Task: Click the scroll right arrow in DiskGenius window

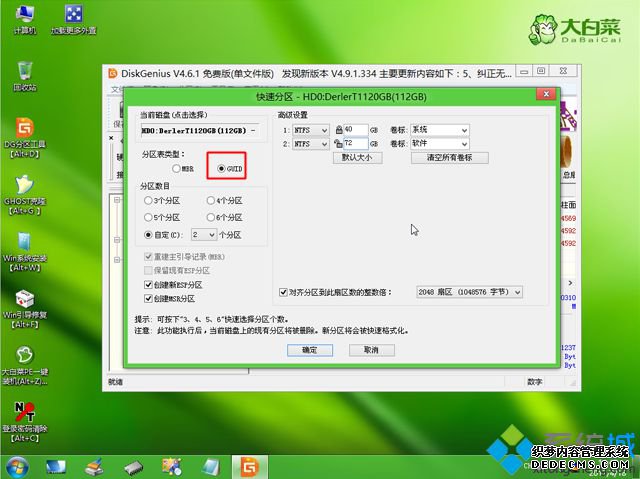Action: pos(570,283)
